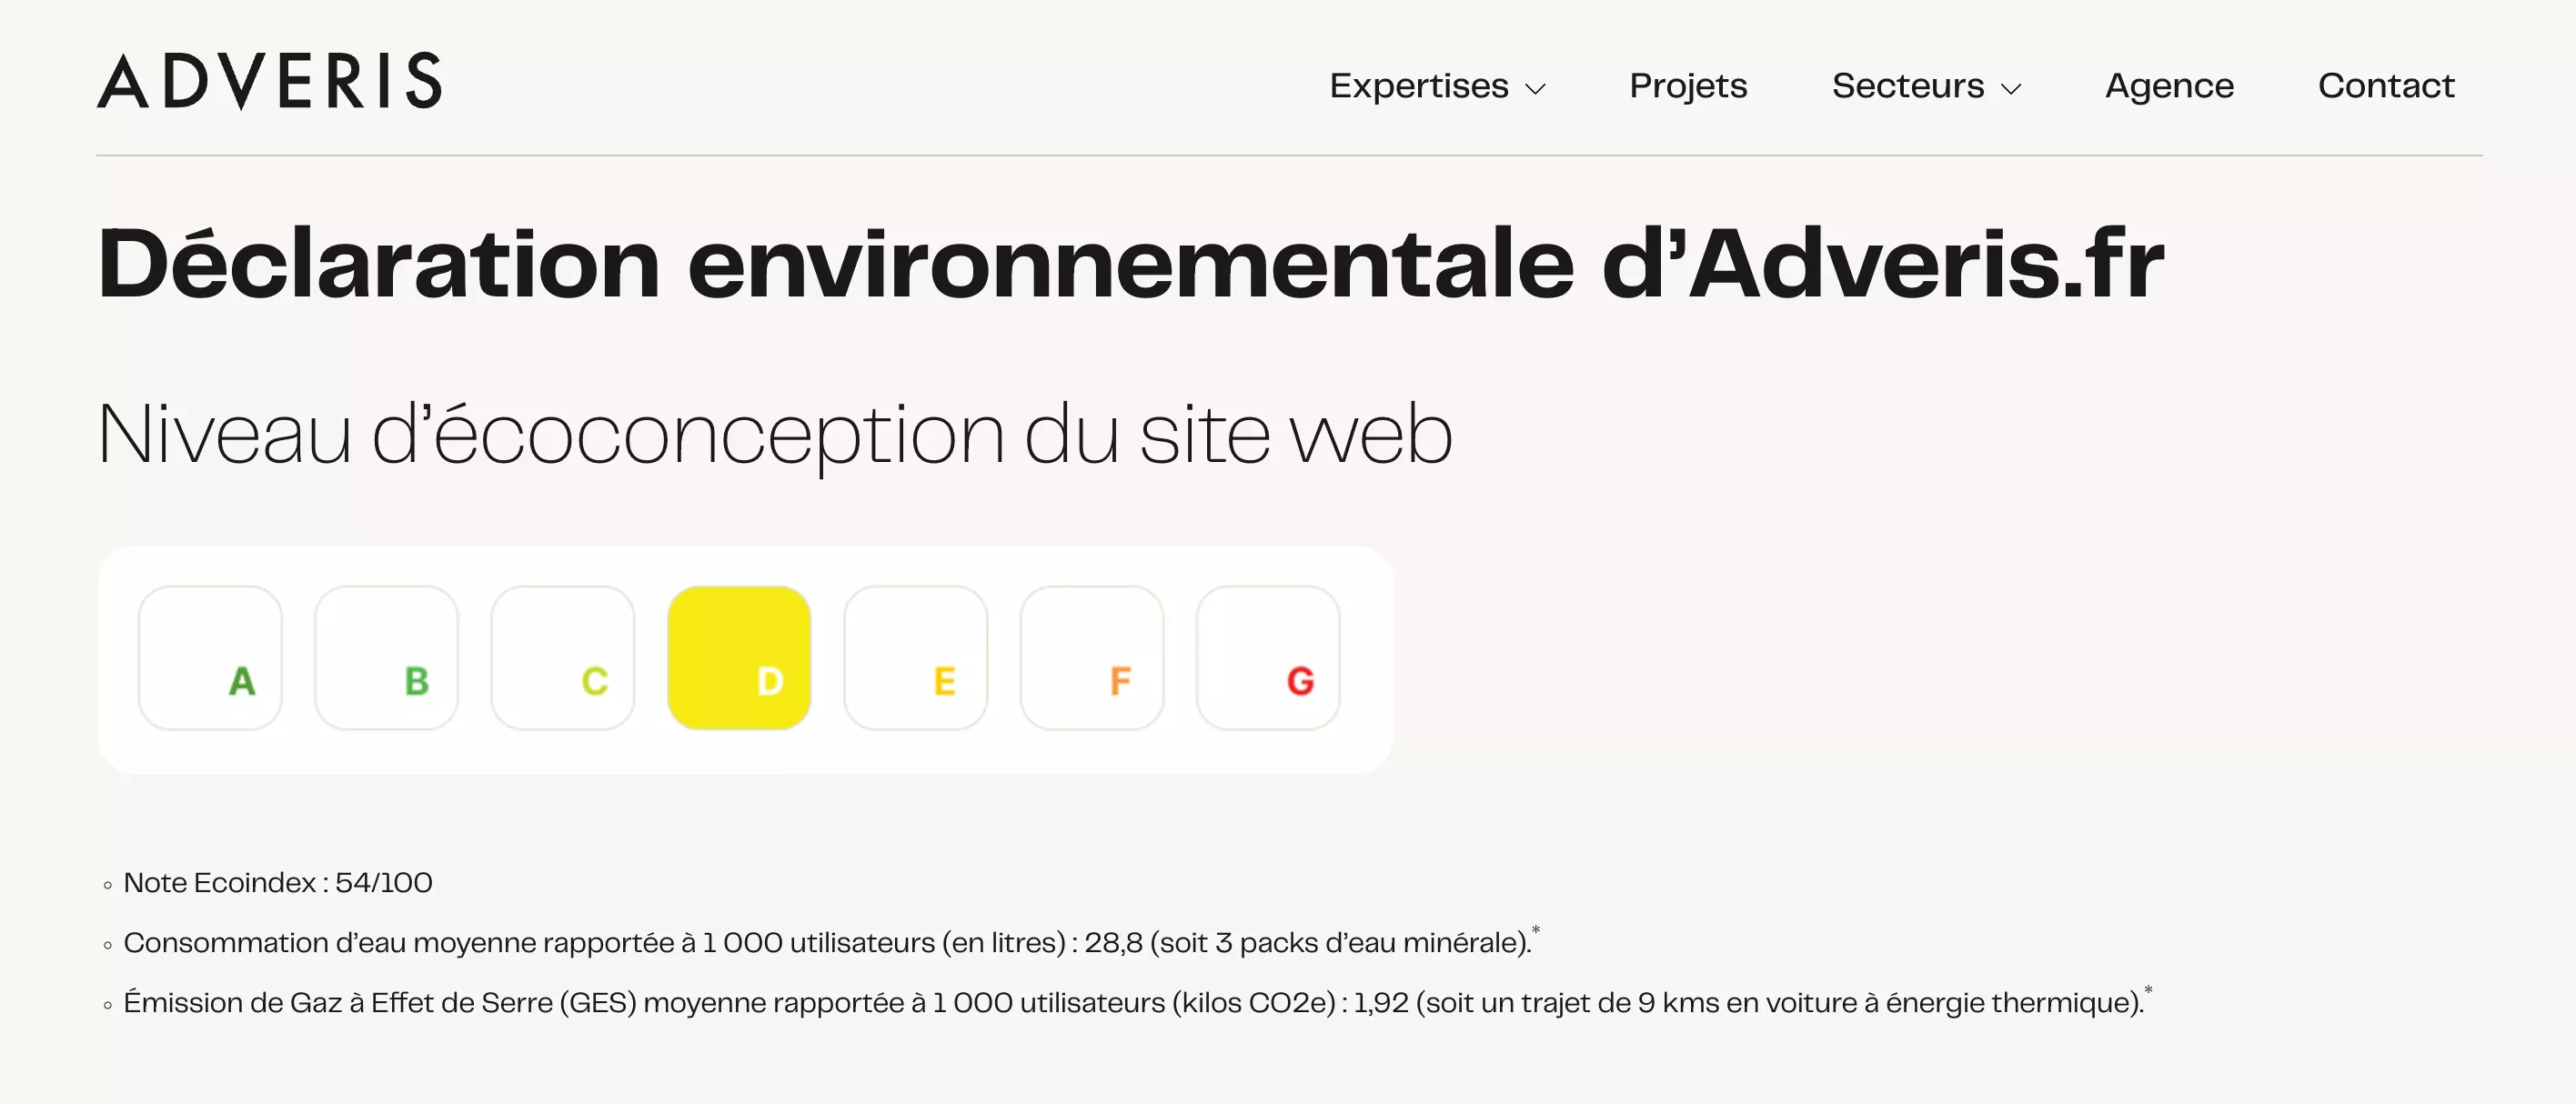This screenshot has height=1104, width=2576.
Task: Click the Niveau d'écoconception subtitle
Action: [775, 435]
